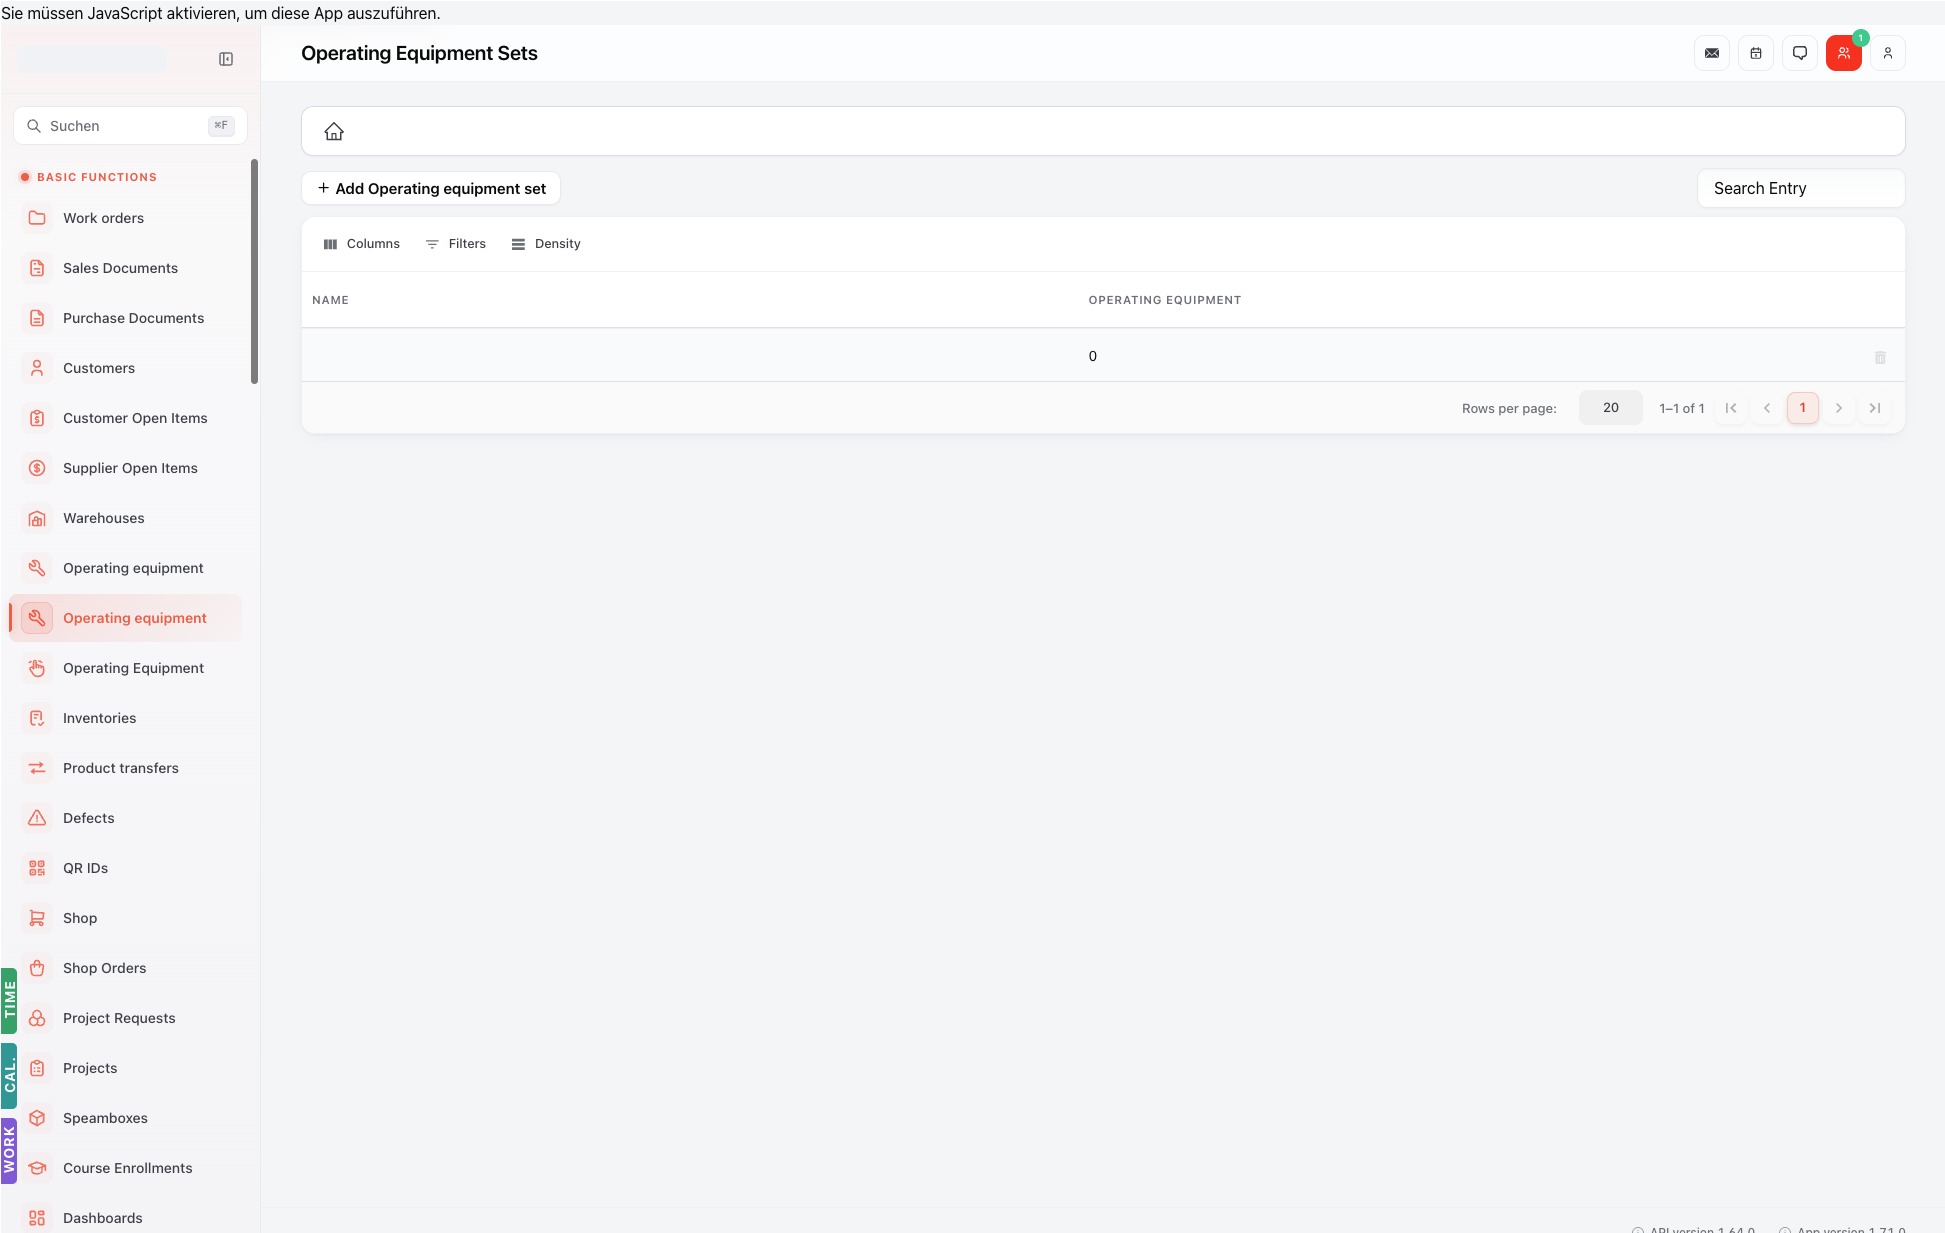Screen dimensions: 1945x1233
Task: Open Operating Equipment with the hand icon
Action: 126,668
